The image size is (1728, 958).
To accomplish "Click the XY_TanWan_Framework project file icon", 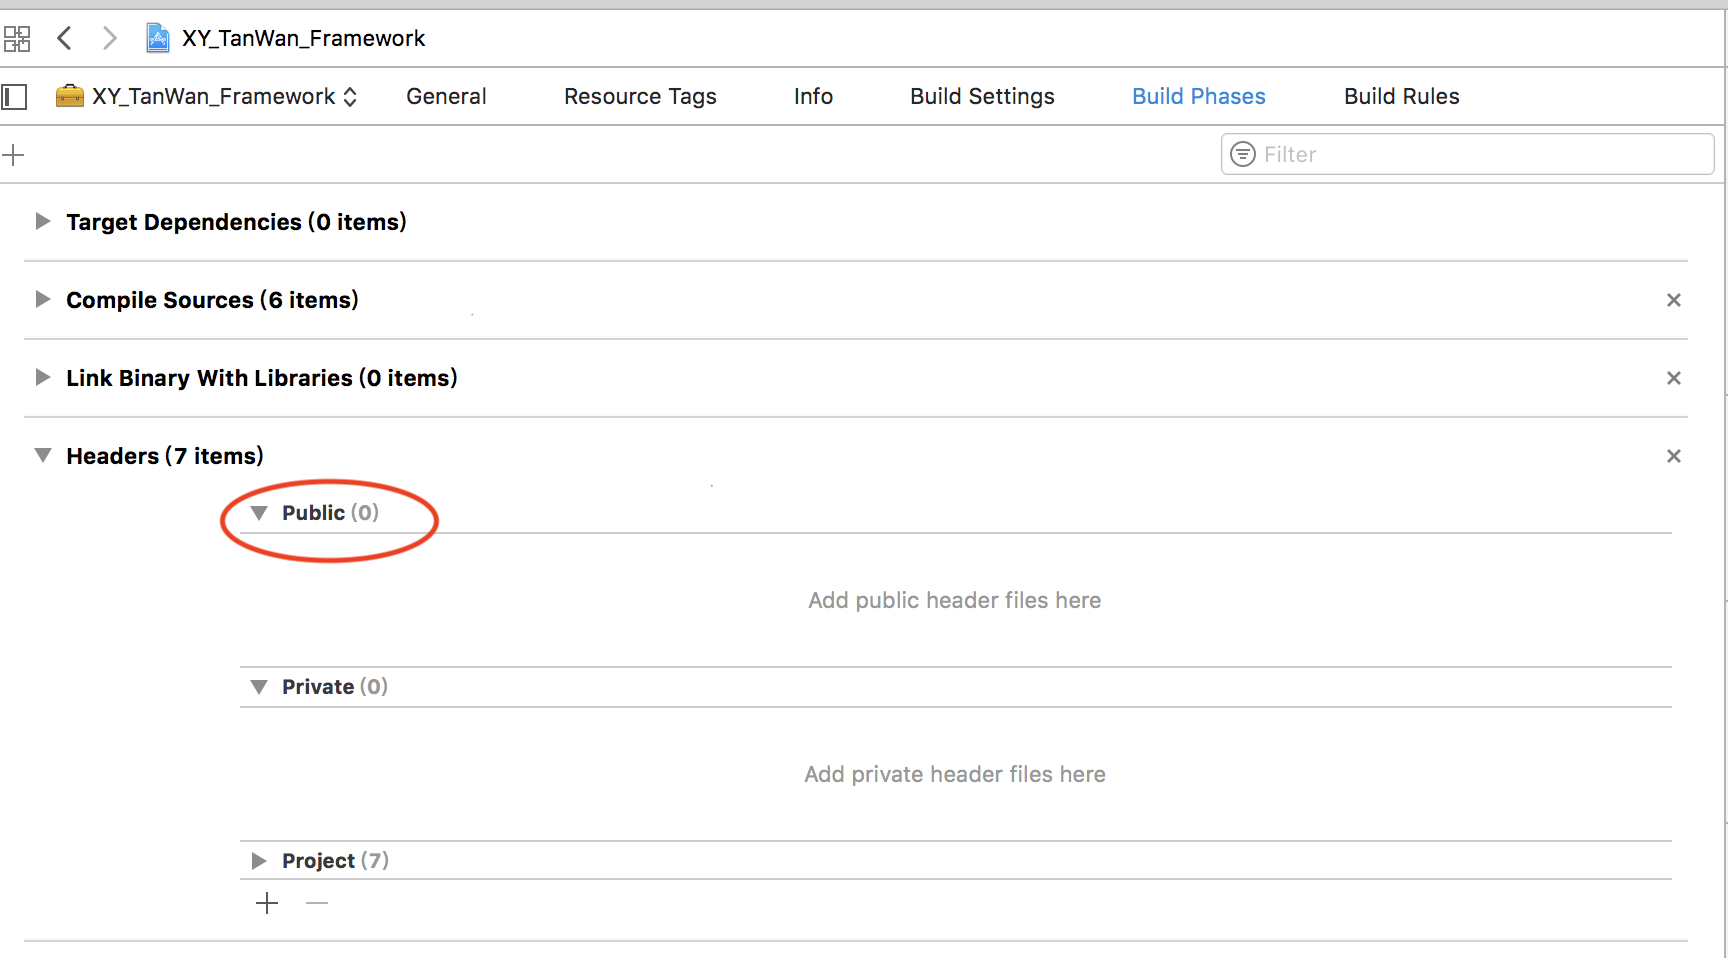I will (x=158, y=39).
